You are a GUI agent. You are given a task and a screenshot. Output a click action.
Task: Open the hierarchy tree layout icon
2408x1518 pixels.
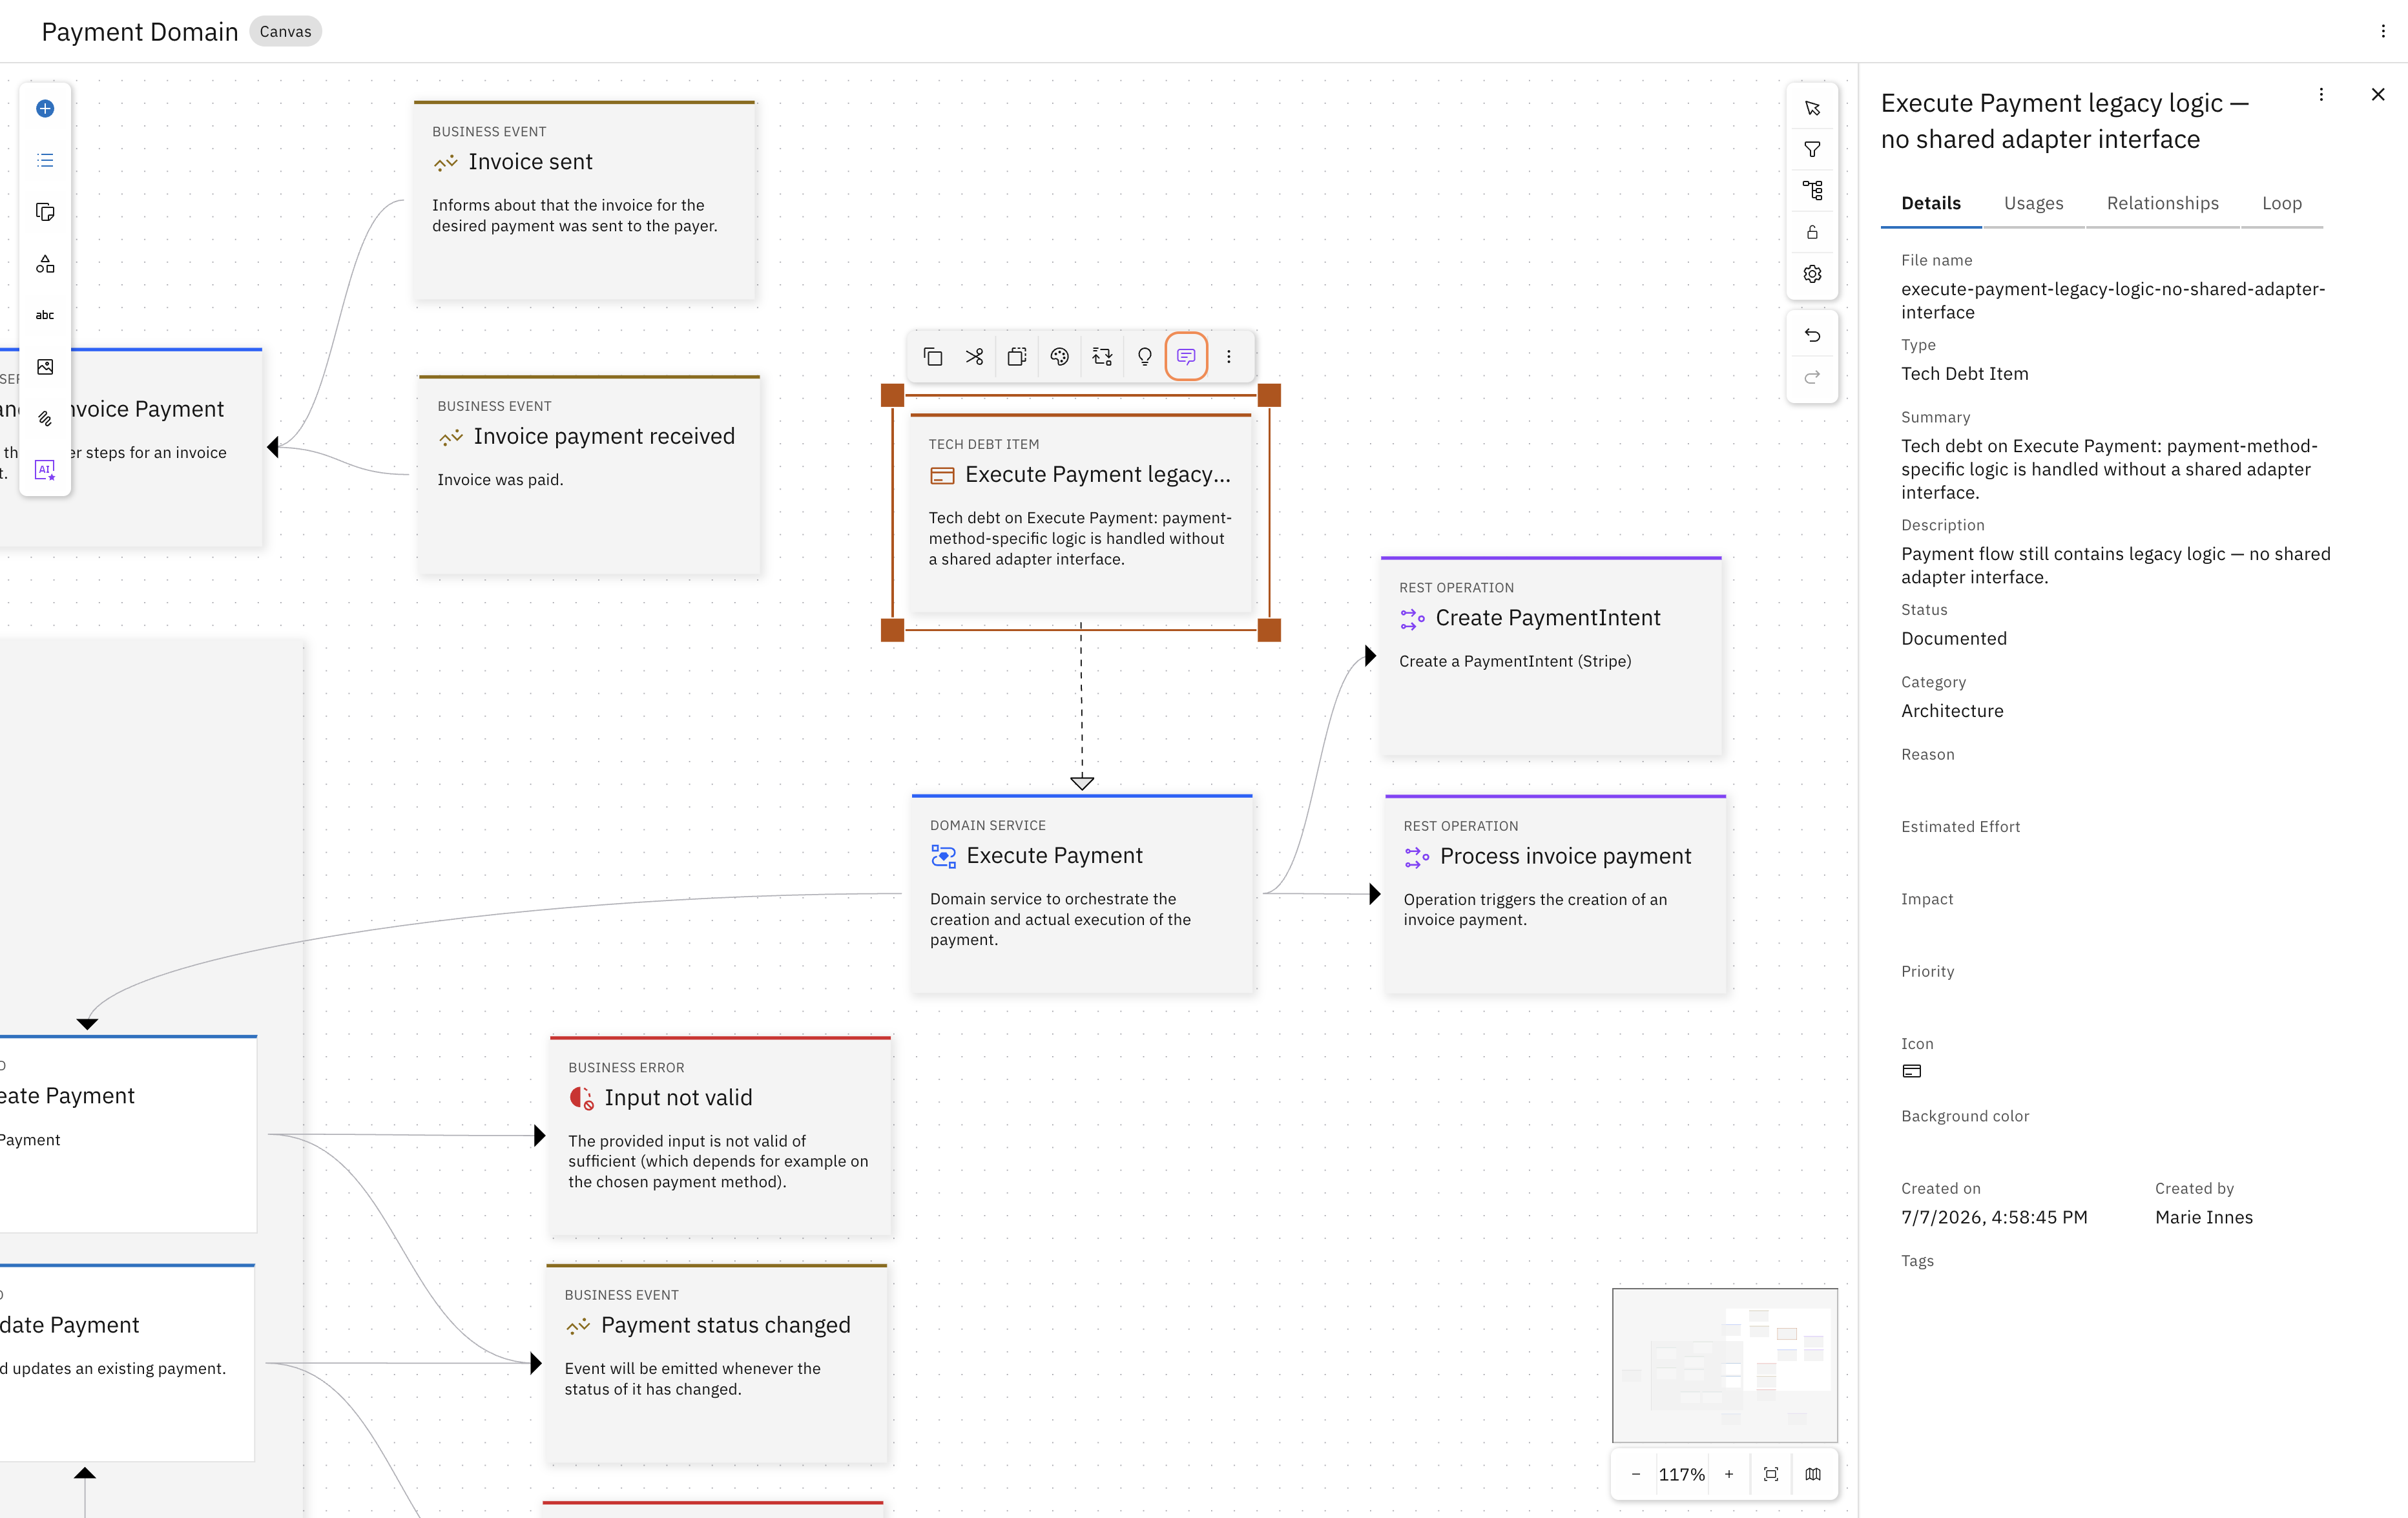coord(1812,191)
